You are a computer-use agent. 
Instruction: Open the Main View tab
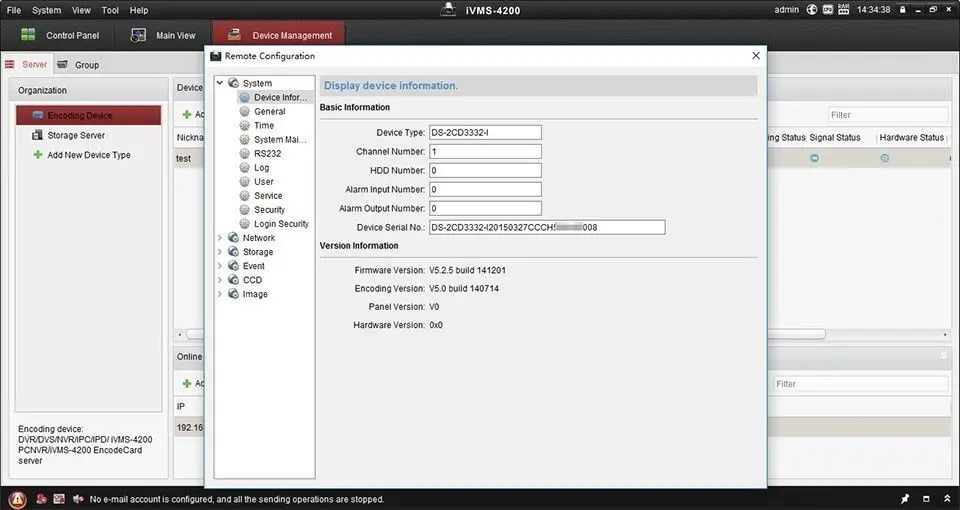(x=163, y=36)
